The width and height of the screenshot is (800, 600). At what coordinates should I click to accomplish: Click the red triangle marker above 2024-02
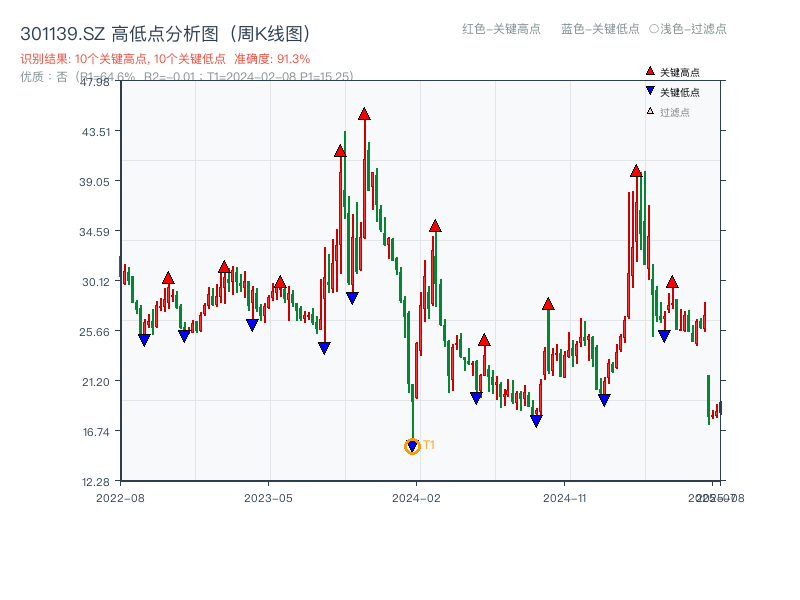tap(435, 227)
